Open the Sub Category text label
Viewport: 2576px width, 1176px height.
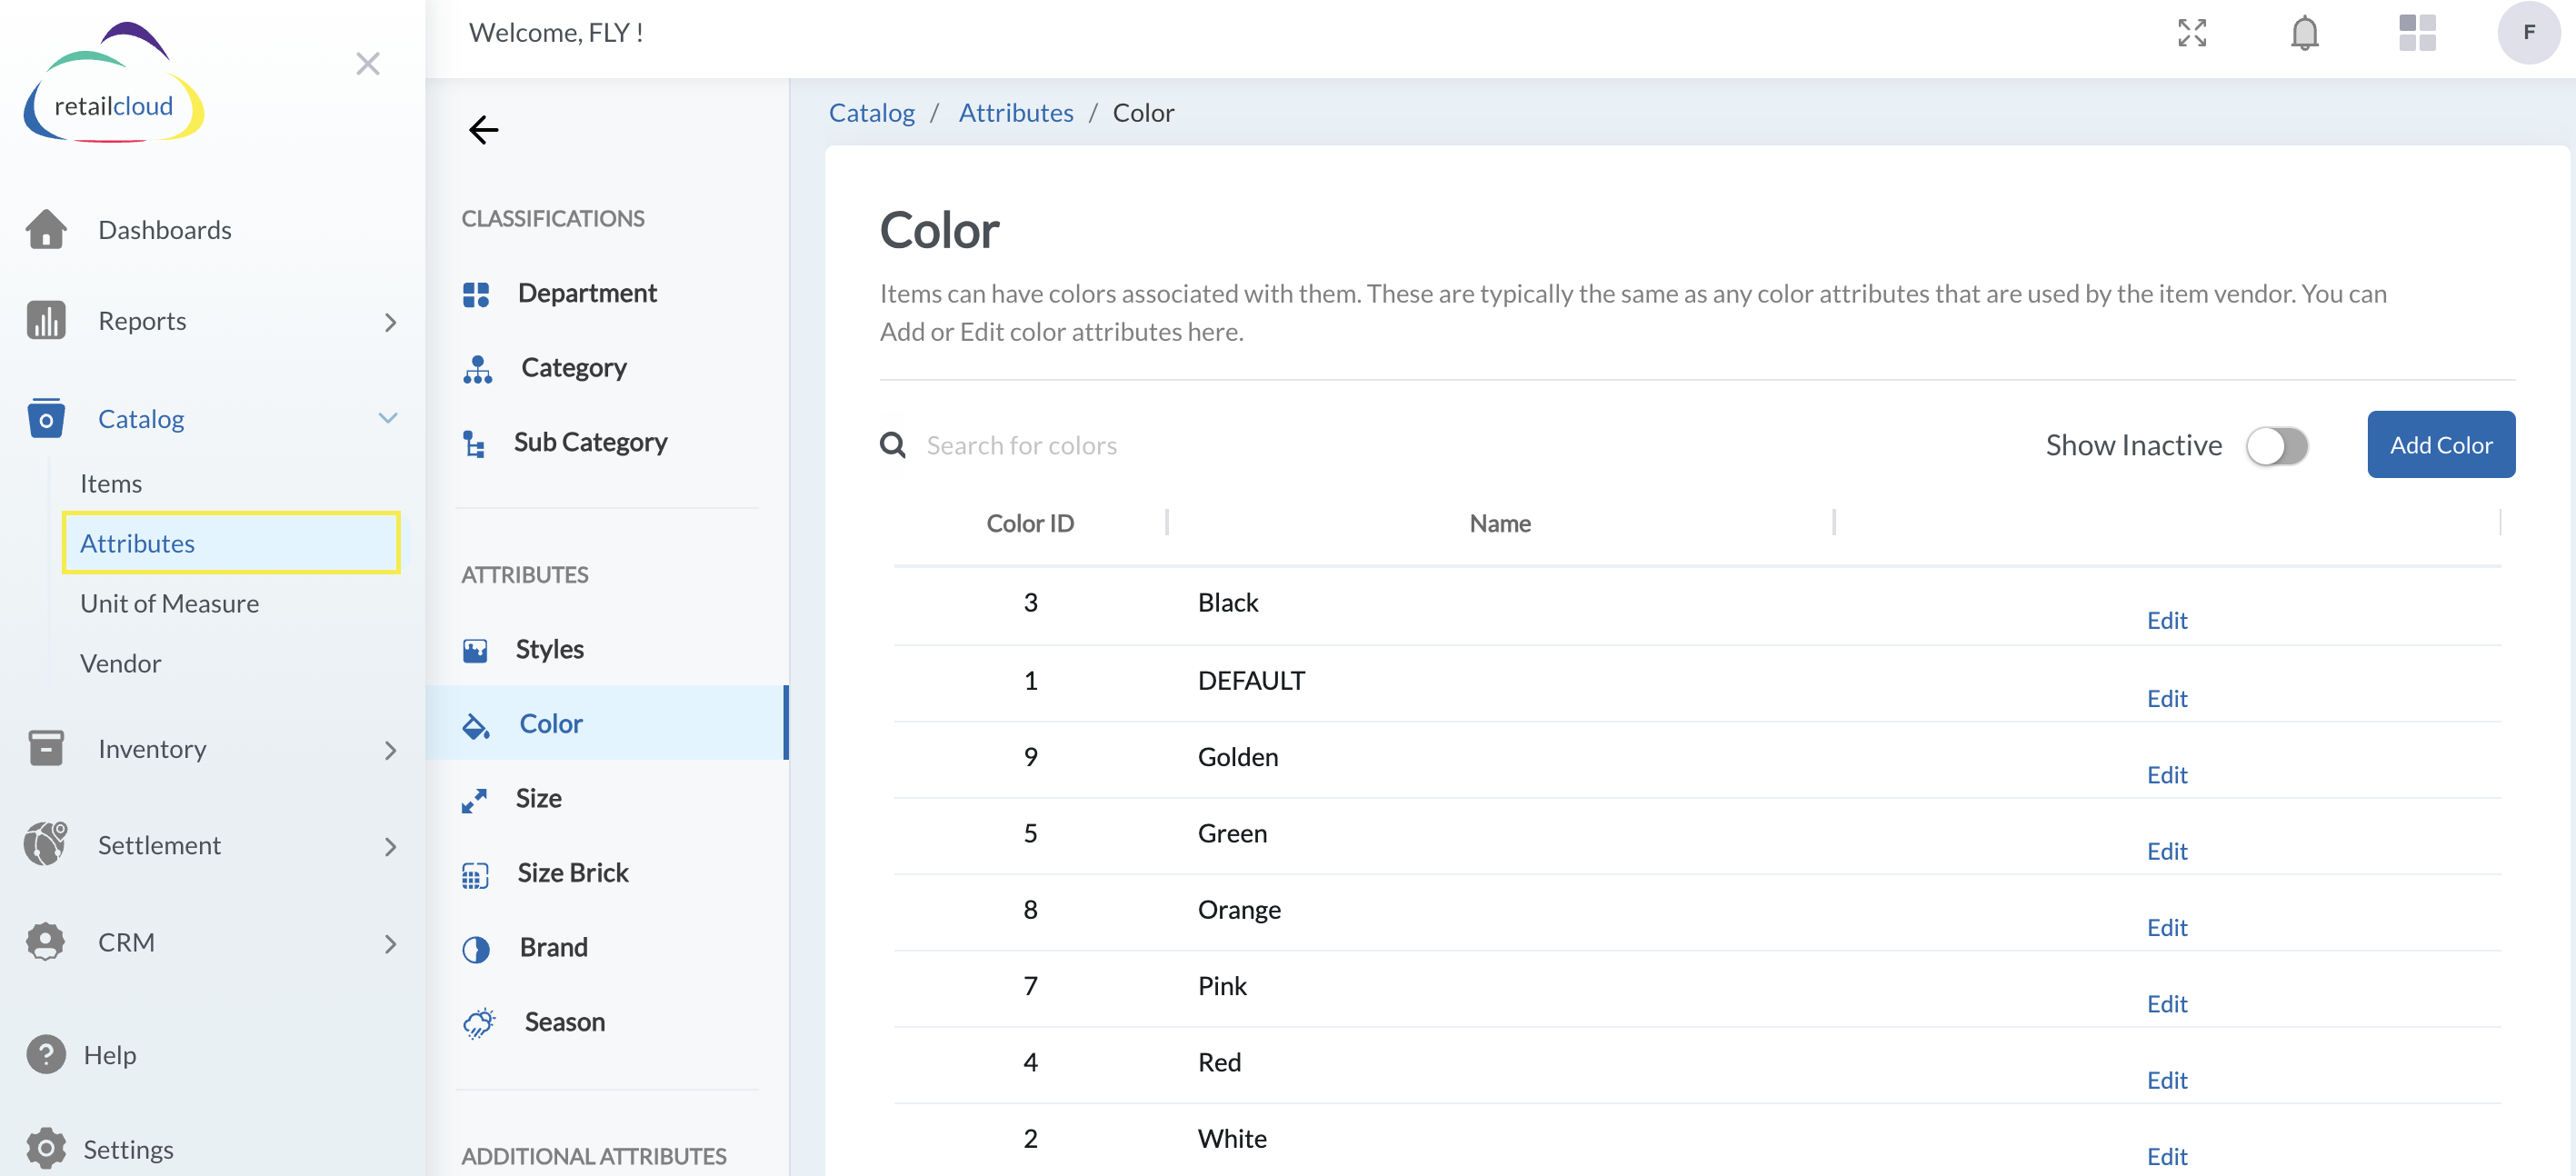tap(590, 442)
